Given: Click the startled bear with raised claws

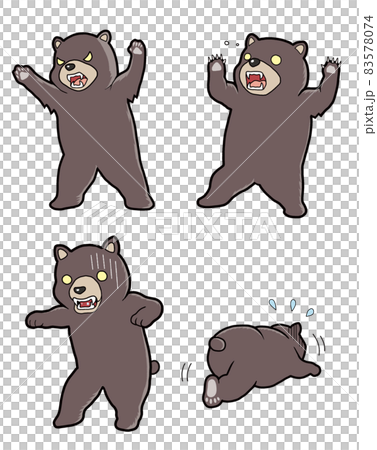Looking at the screenshot, I should [x=269, y=125].
